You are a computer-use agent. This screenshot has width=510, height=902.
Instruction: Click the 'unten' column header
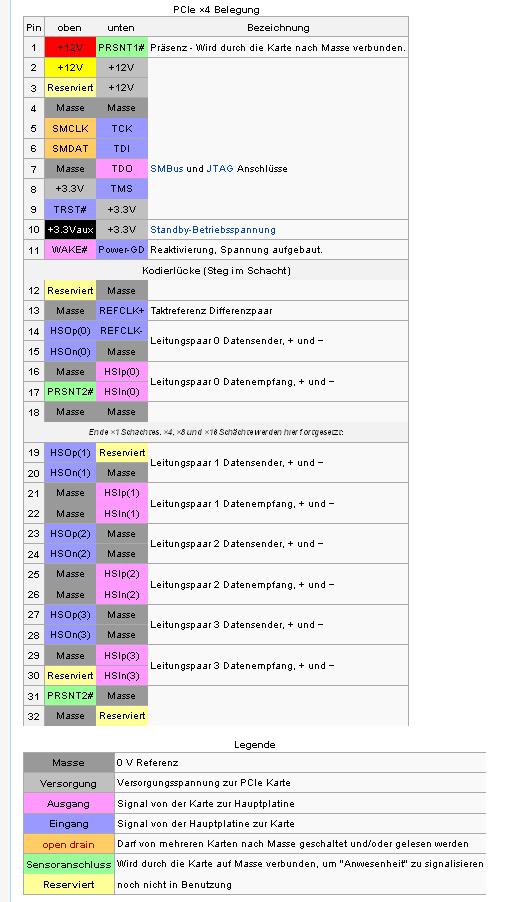coord(121,28)
